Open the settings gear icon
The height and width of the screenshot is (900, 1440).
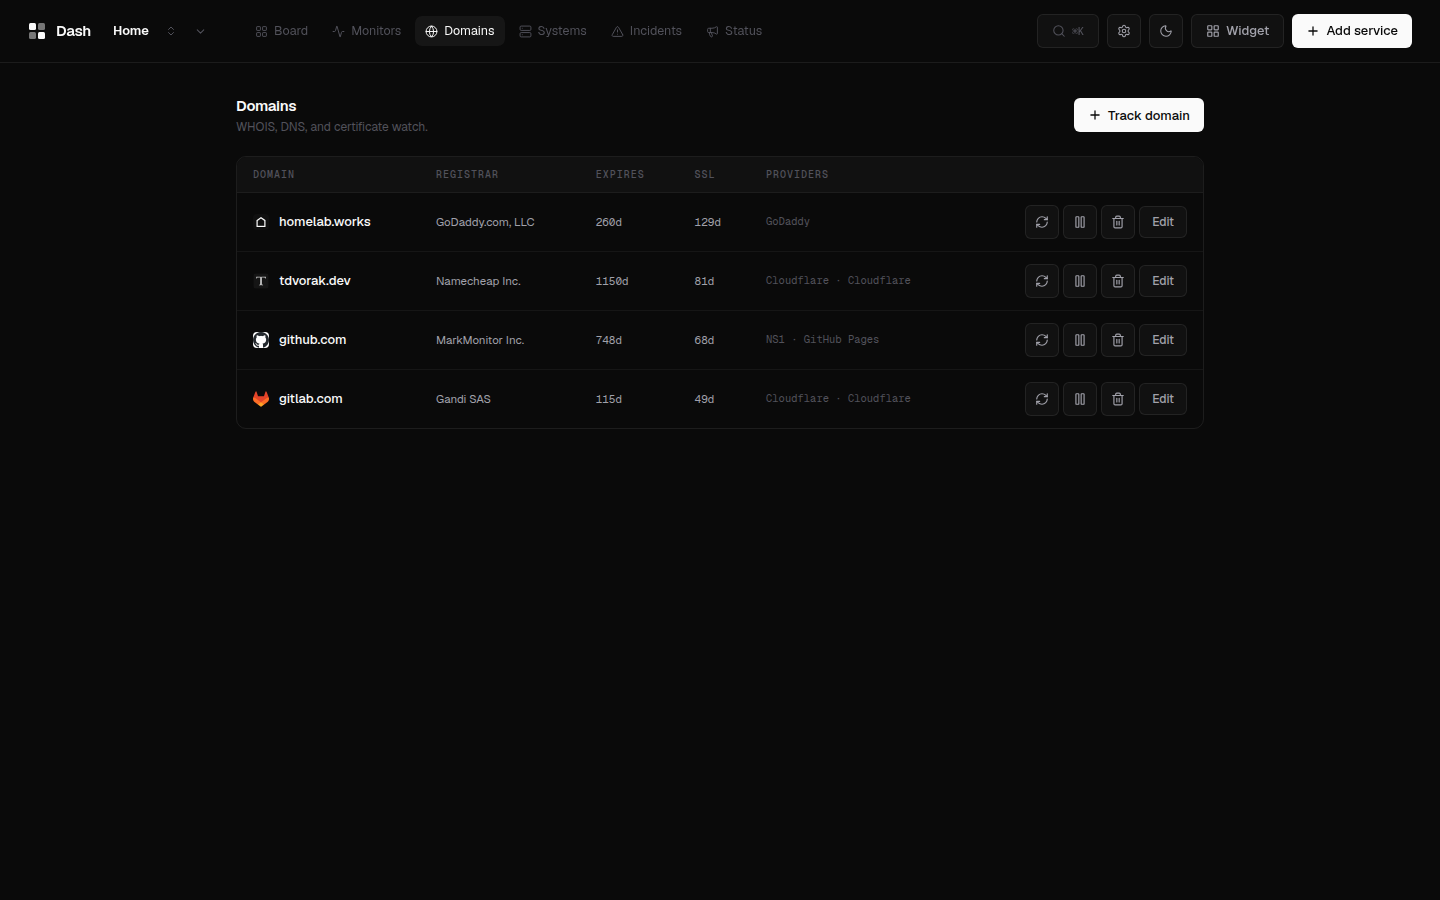[x=1124, y=31]
